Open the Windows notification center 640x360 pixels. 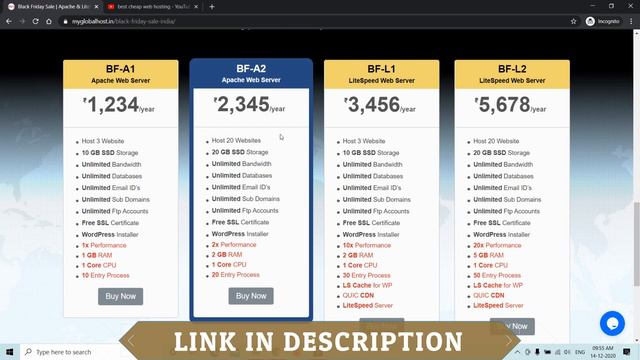point(627,352)
